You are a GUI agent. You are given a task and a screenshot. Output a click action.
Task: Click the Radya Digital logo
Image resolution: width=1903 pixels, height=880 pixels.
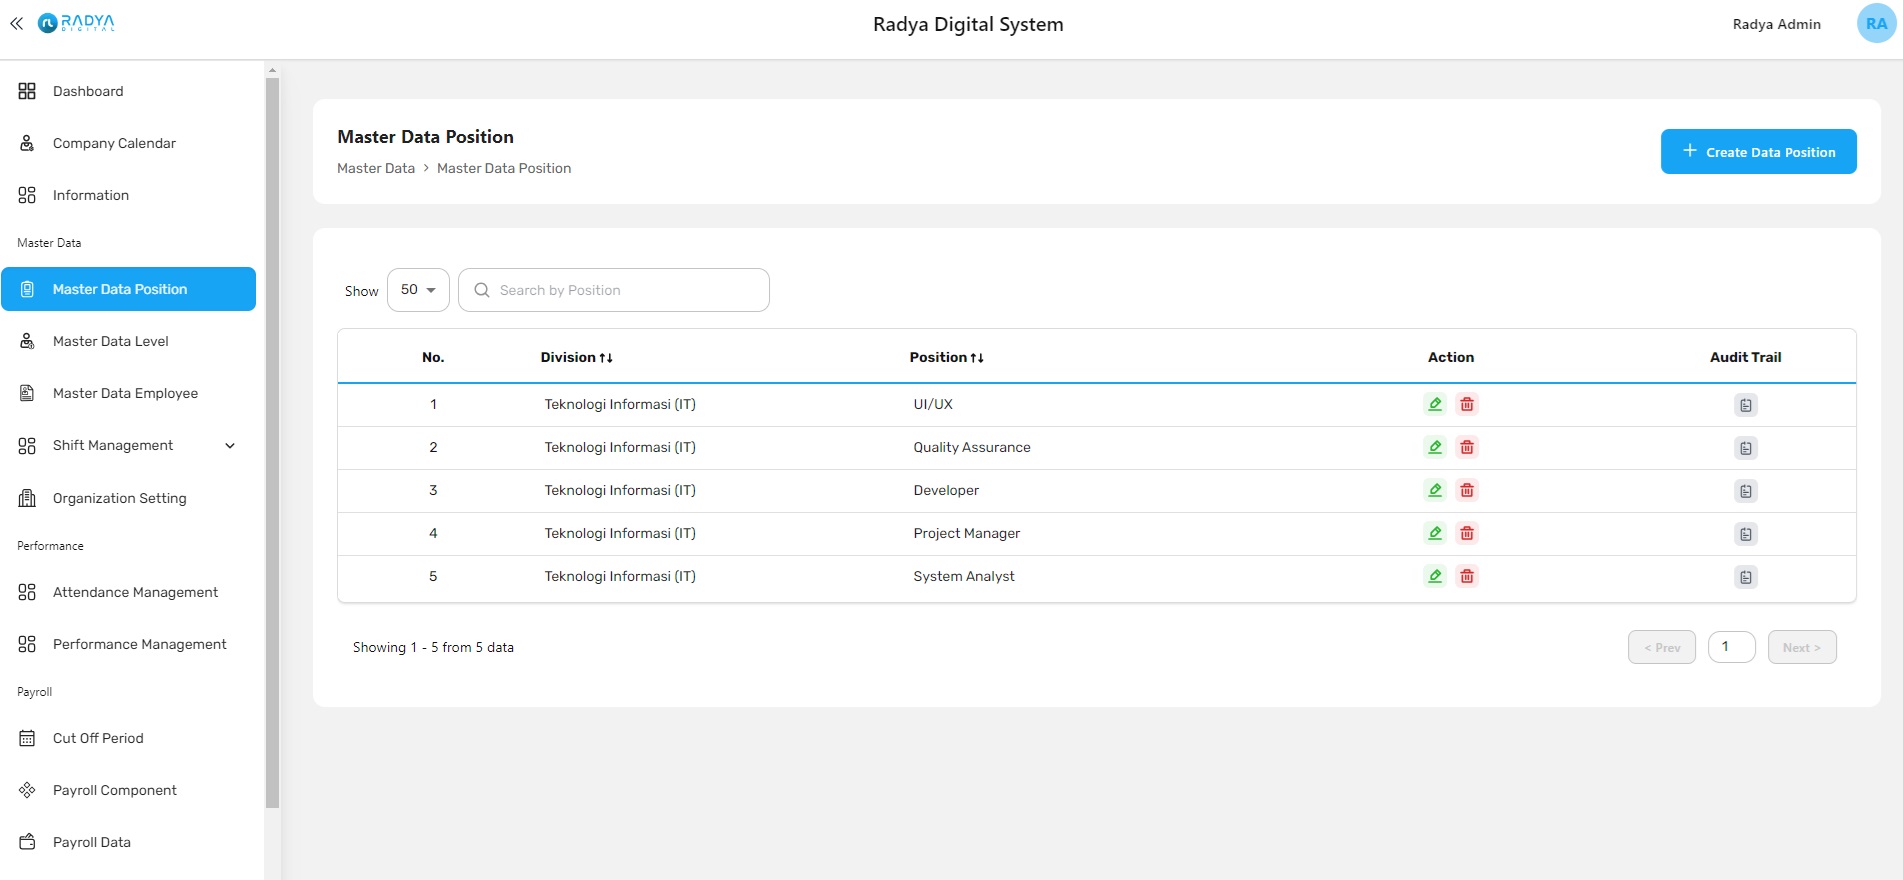(x=76, y=22)
